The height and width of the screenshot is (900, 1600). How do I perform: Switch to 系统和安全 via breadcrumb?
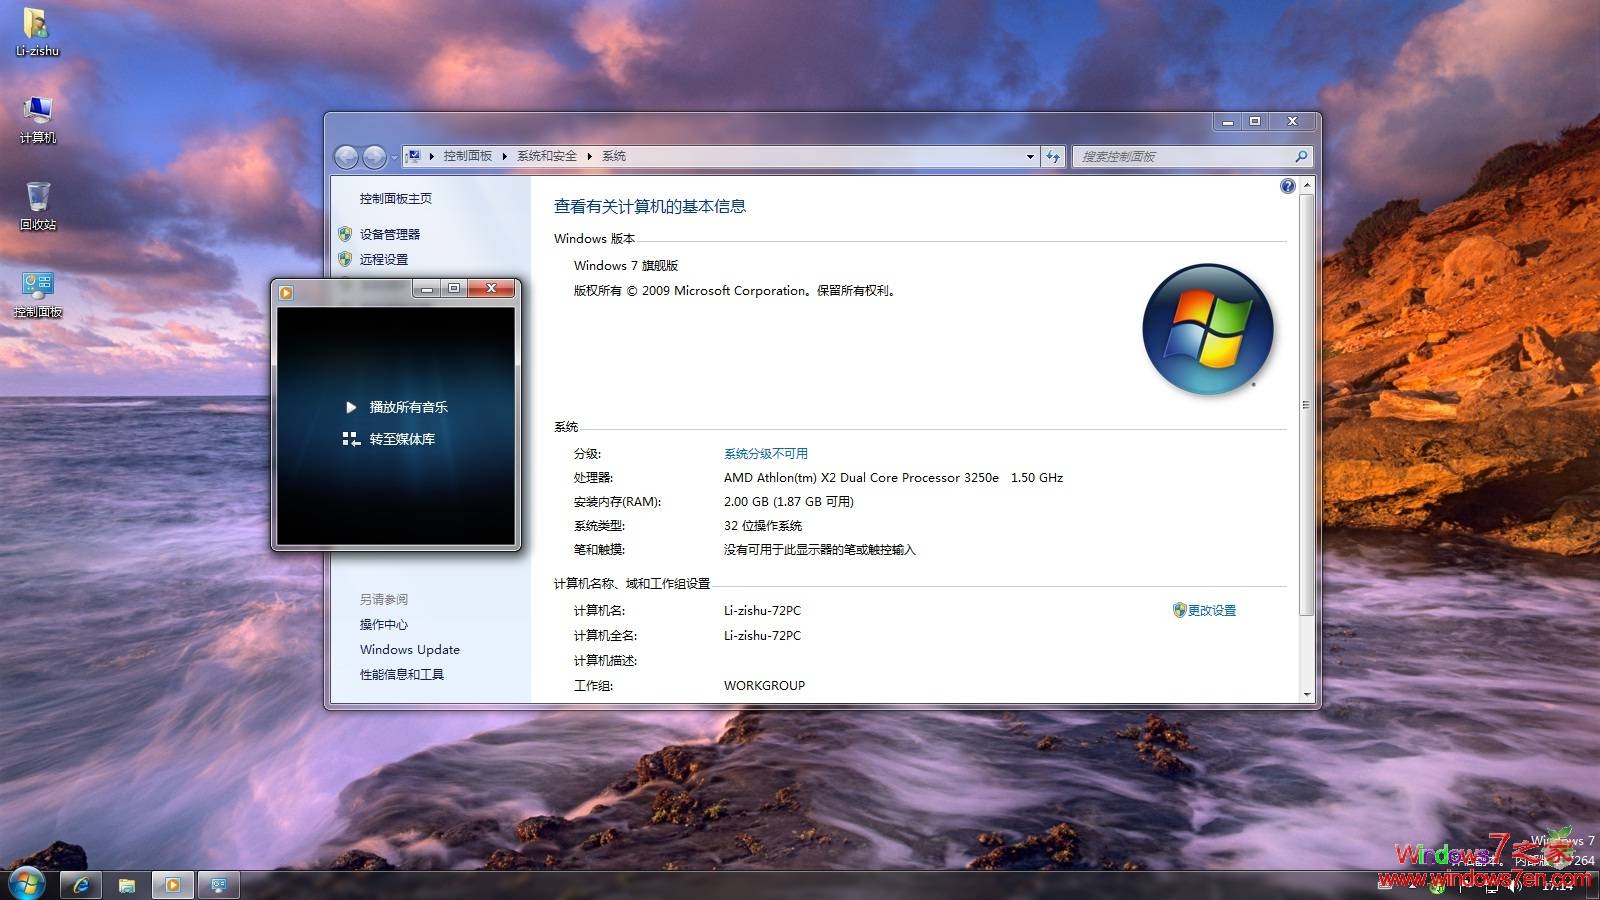(545, 156)
